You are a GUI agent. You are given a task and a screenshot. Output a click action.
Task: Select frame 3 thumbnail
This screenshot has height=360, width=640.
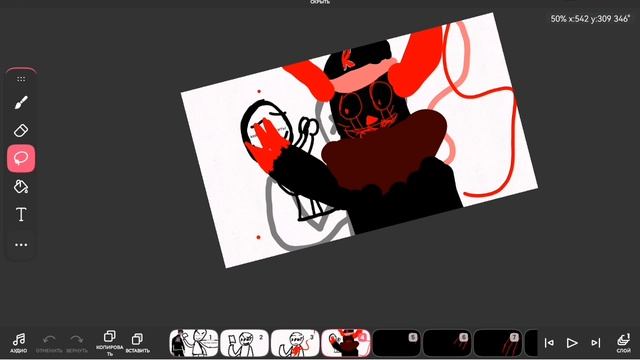click(295, 343)
